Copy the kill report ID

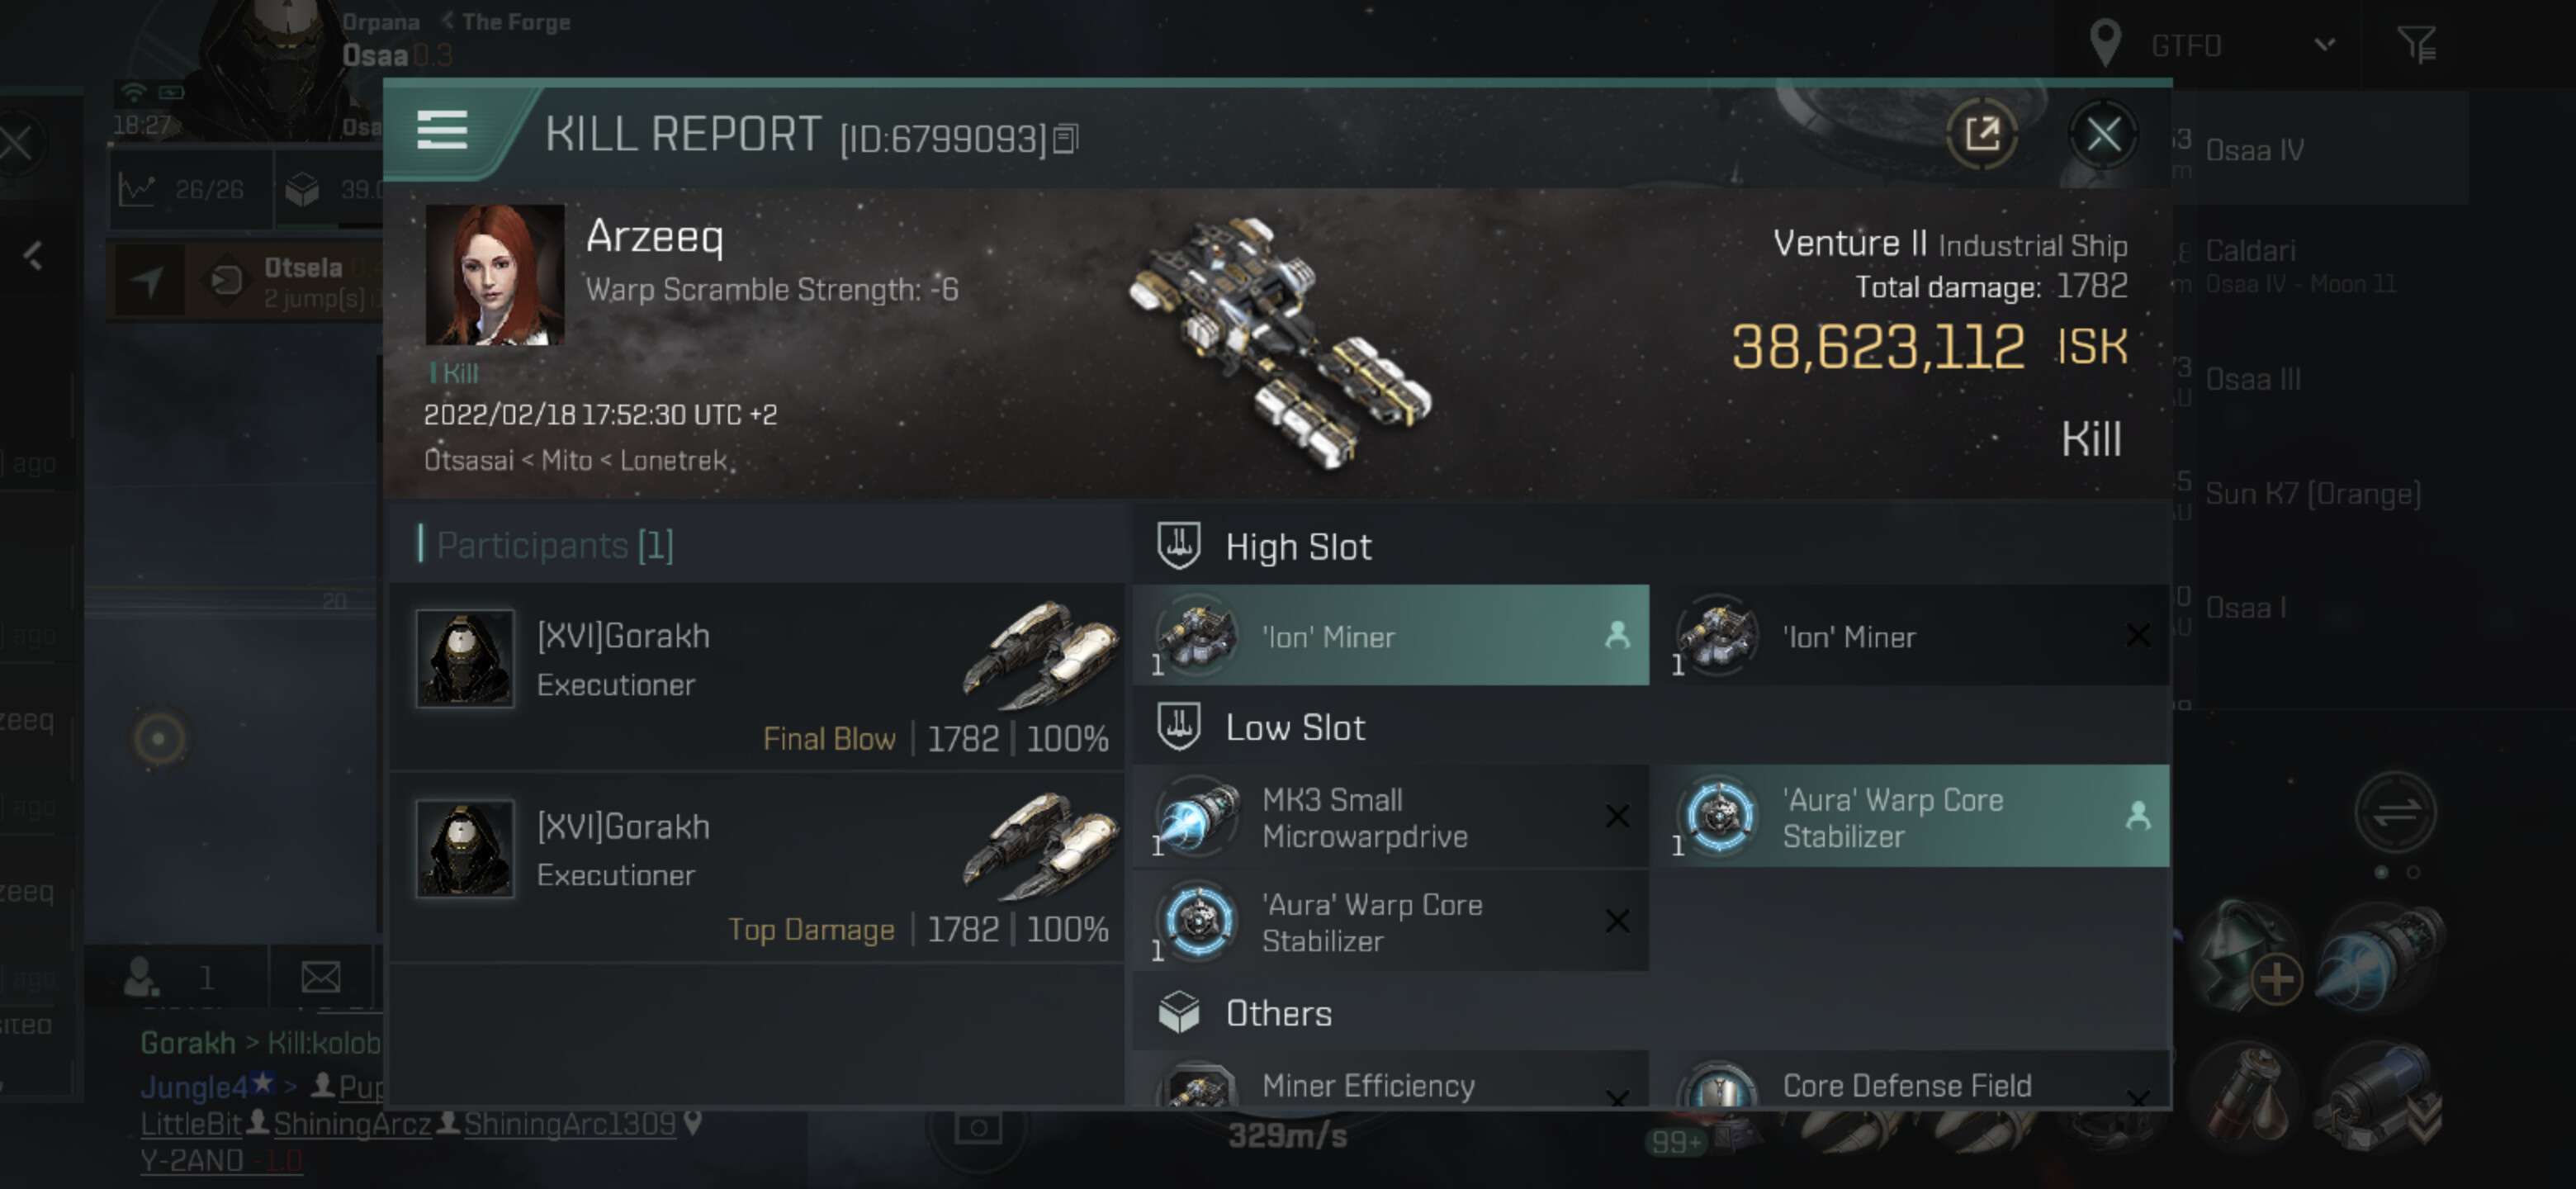(1067, 139)
